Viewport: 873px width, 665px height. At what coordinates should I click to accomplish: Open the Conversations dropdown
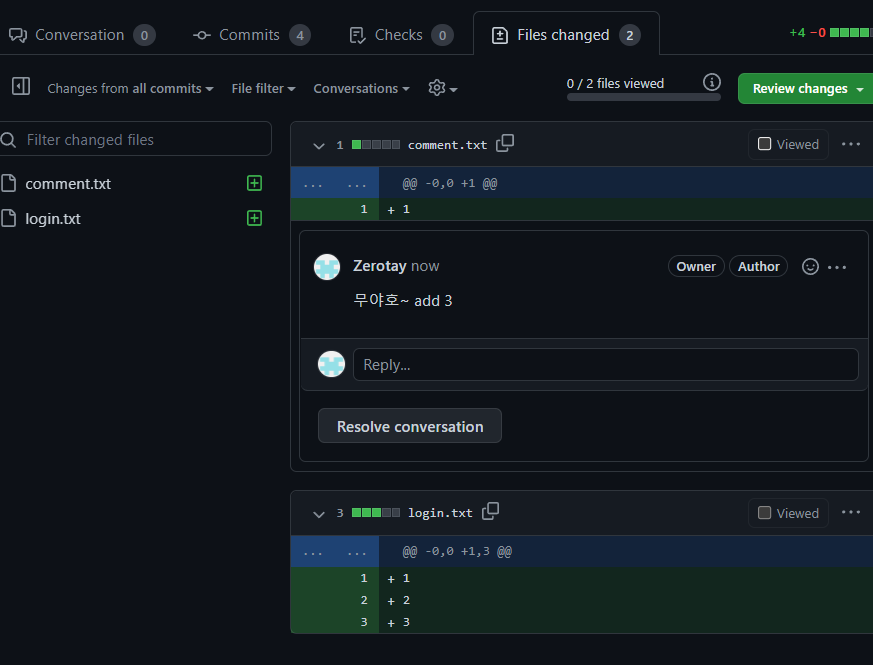tap(361, 89)
